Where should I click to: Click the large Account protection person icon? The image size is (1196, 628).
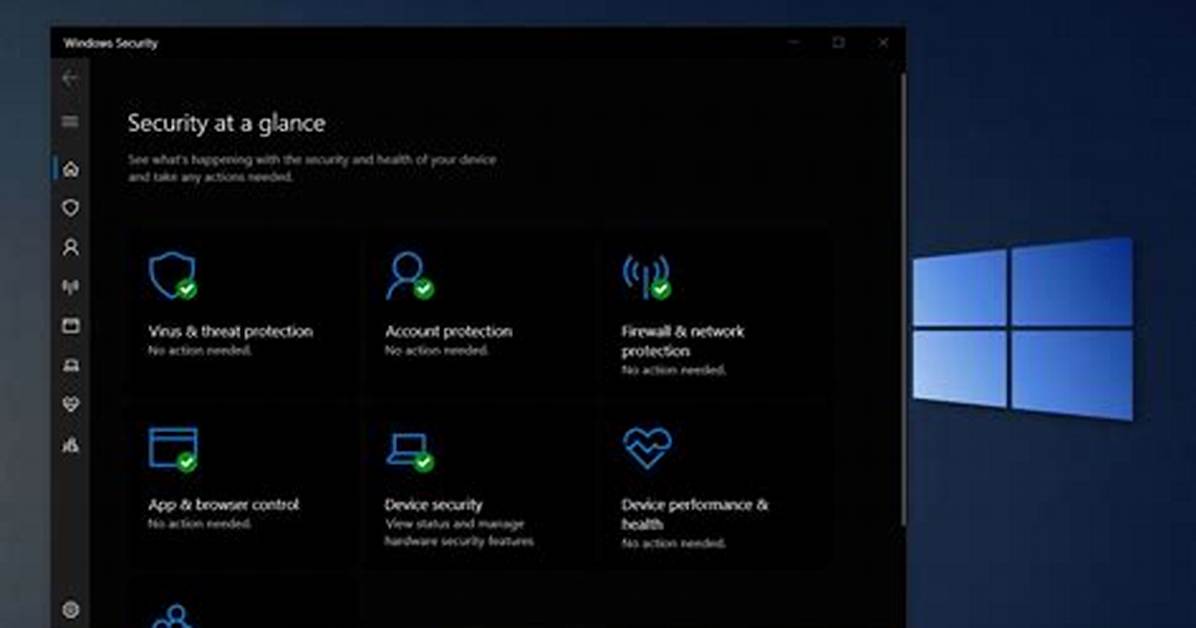coord(410,275)
